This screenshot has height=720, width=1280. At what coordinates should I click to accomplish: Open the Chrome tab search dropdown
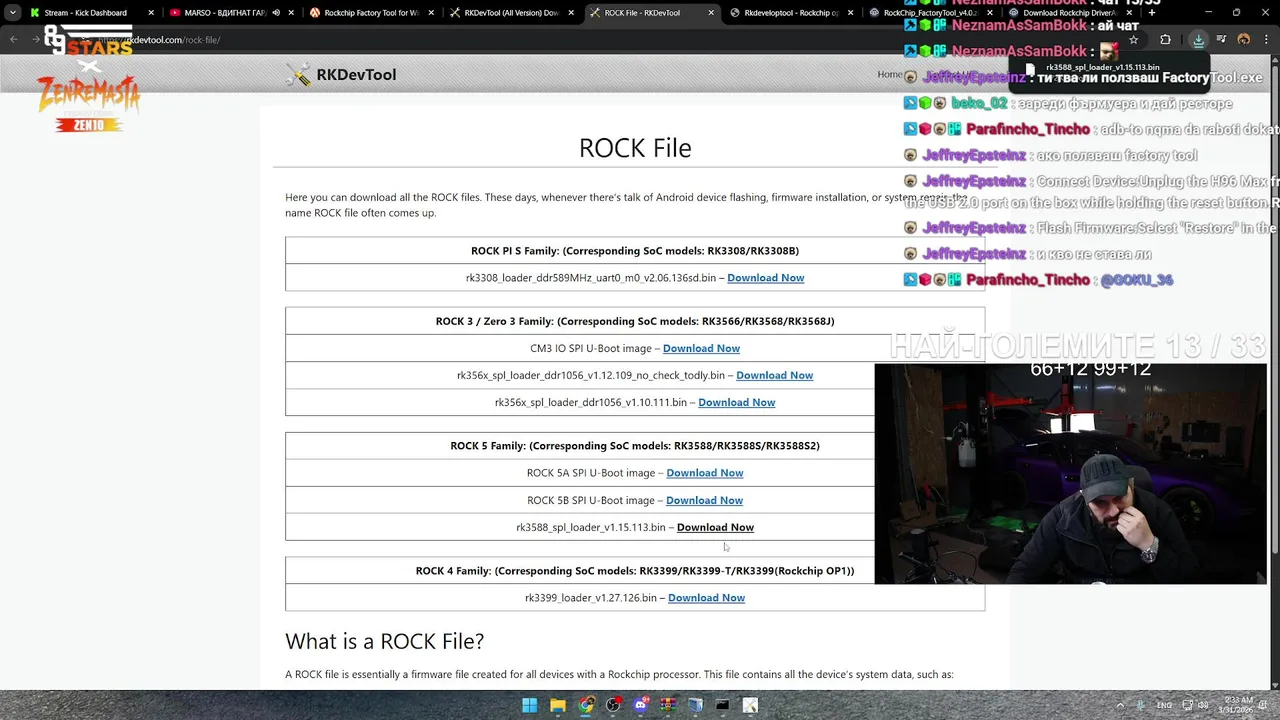point(12,13)
